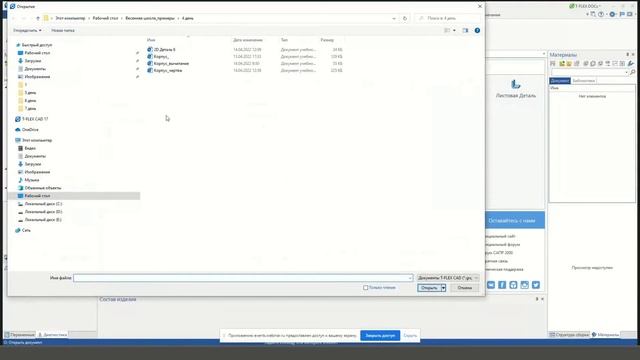Open the Instagram social icon
Image resolution: width=640 pixels, height=360 pixels.
[x=524, y=285]
